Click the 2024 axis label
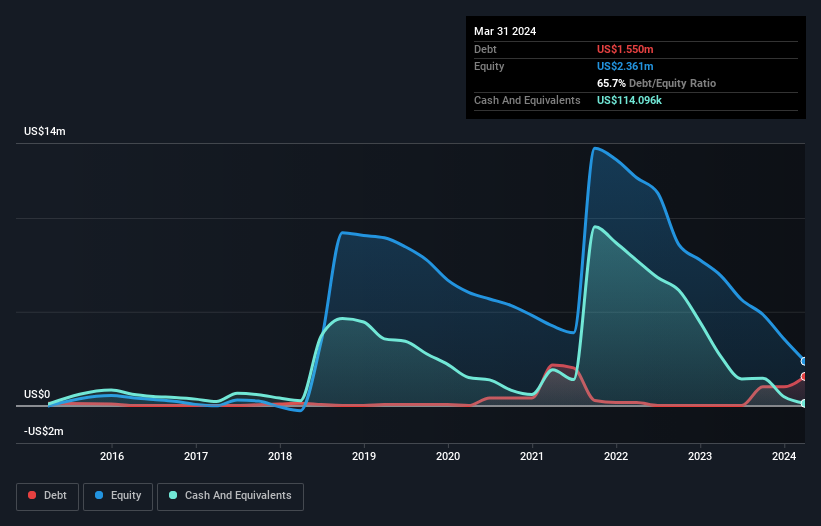 [x=784, y=456]
